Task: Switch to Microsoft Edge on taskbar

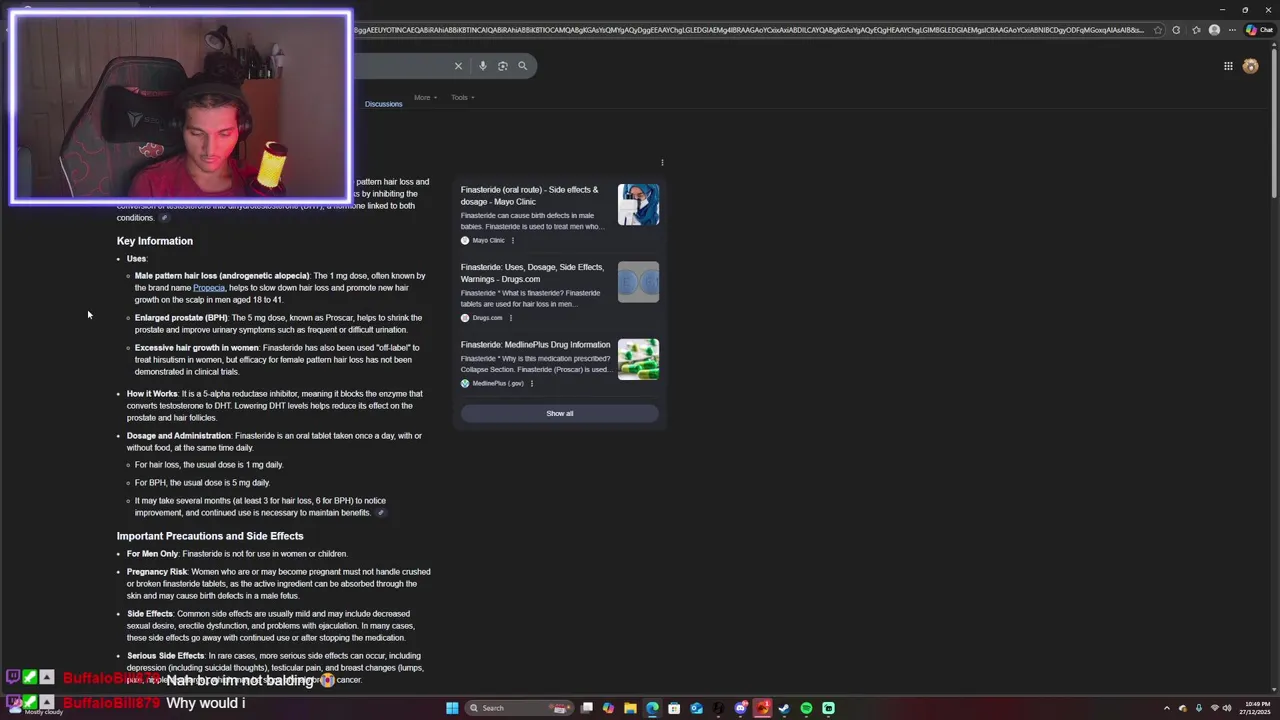Action: [652, 708]
